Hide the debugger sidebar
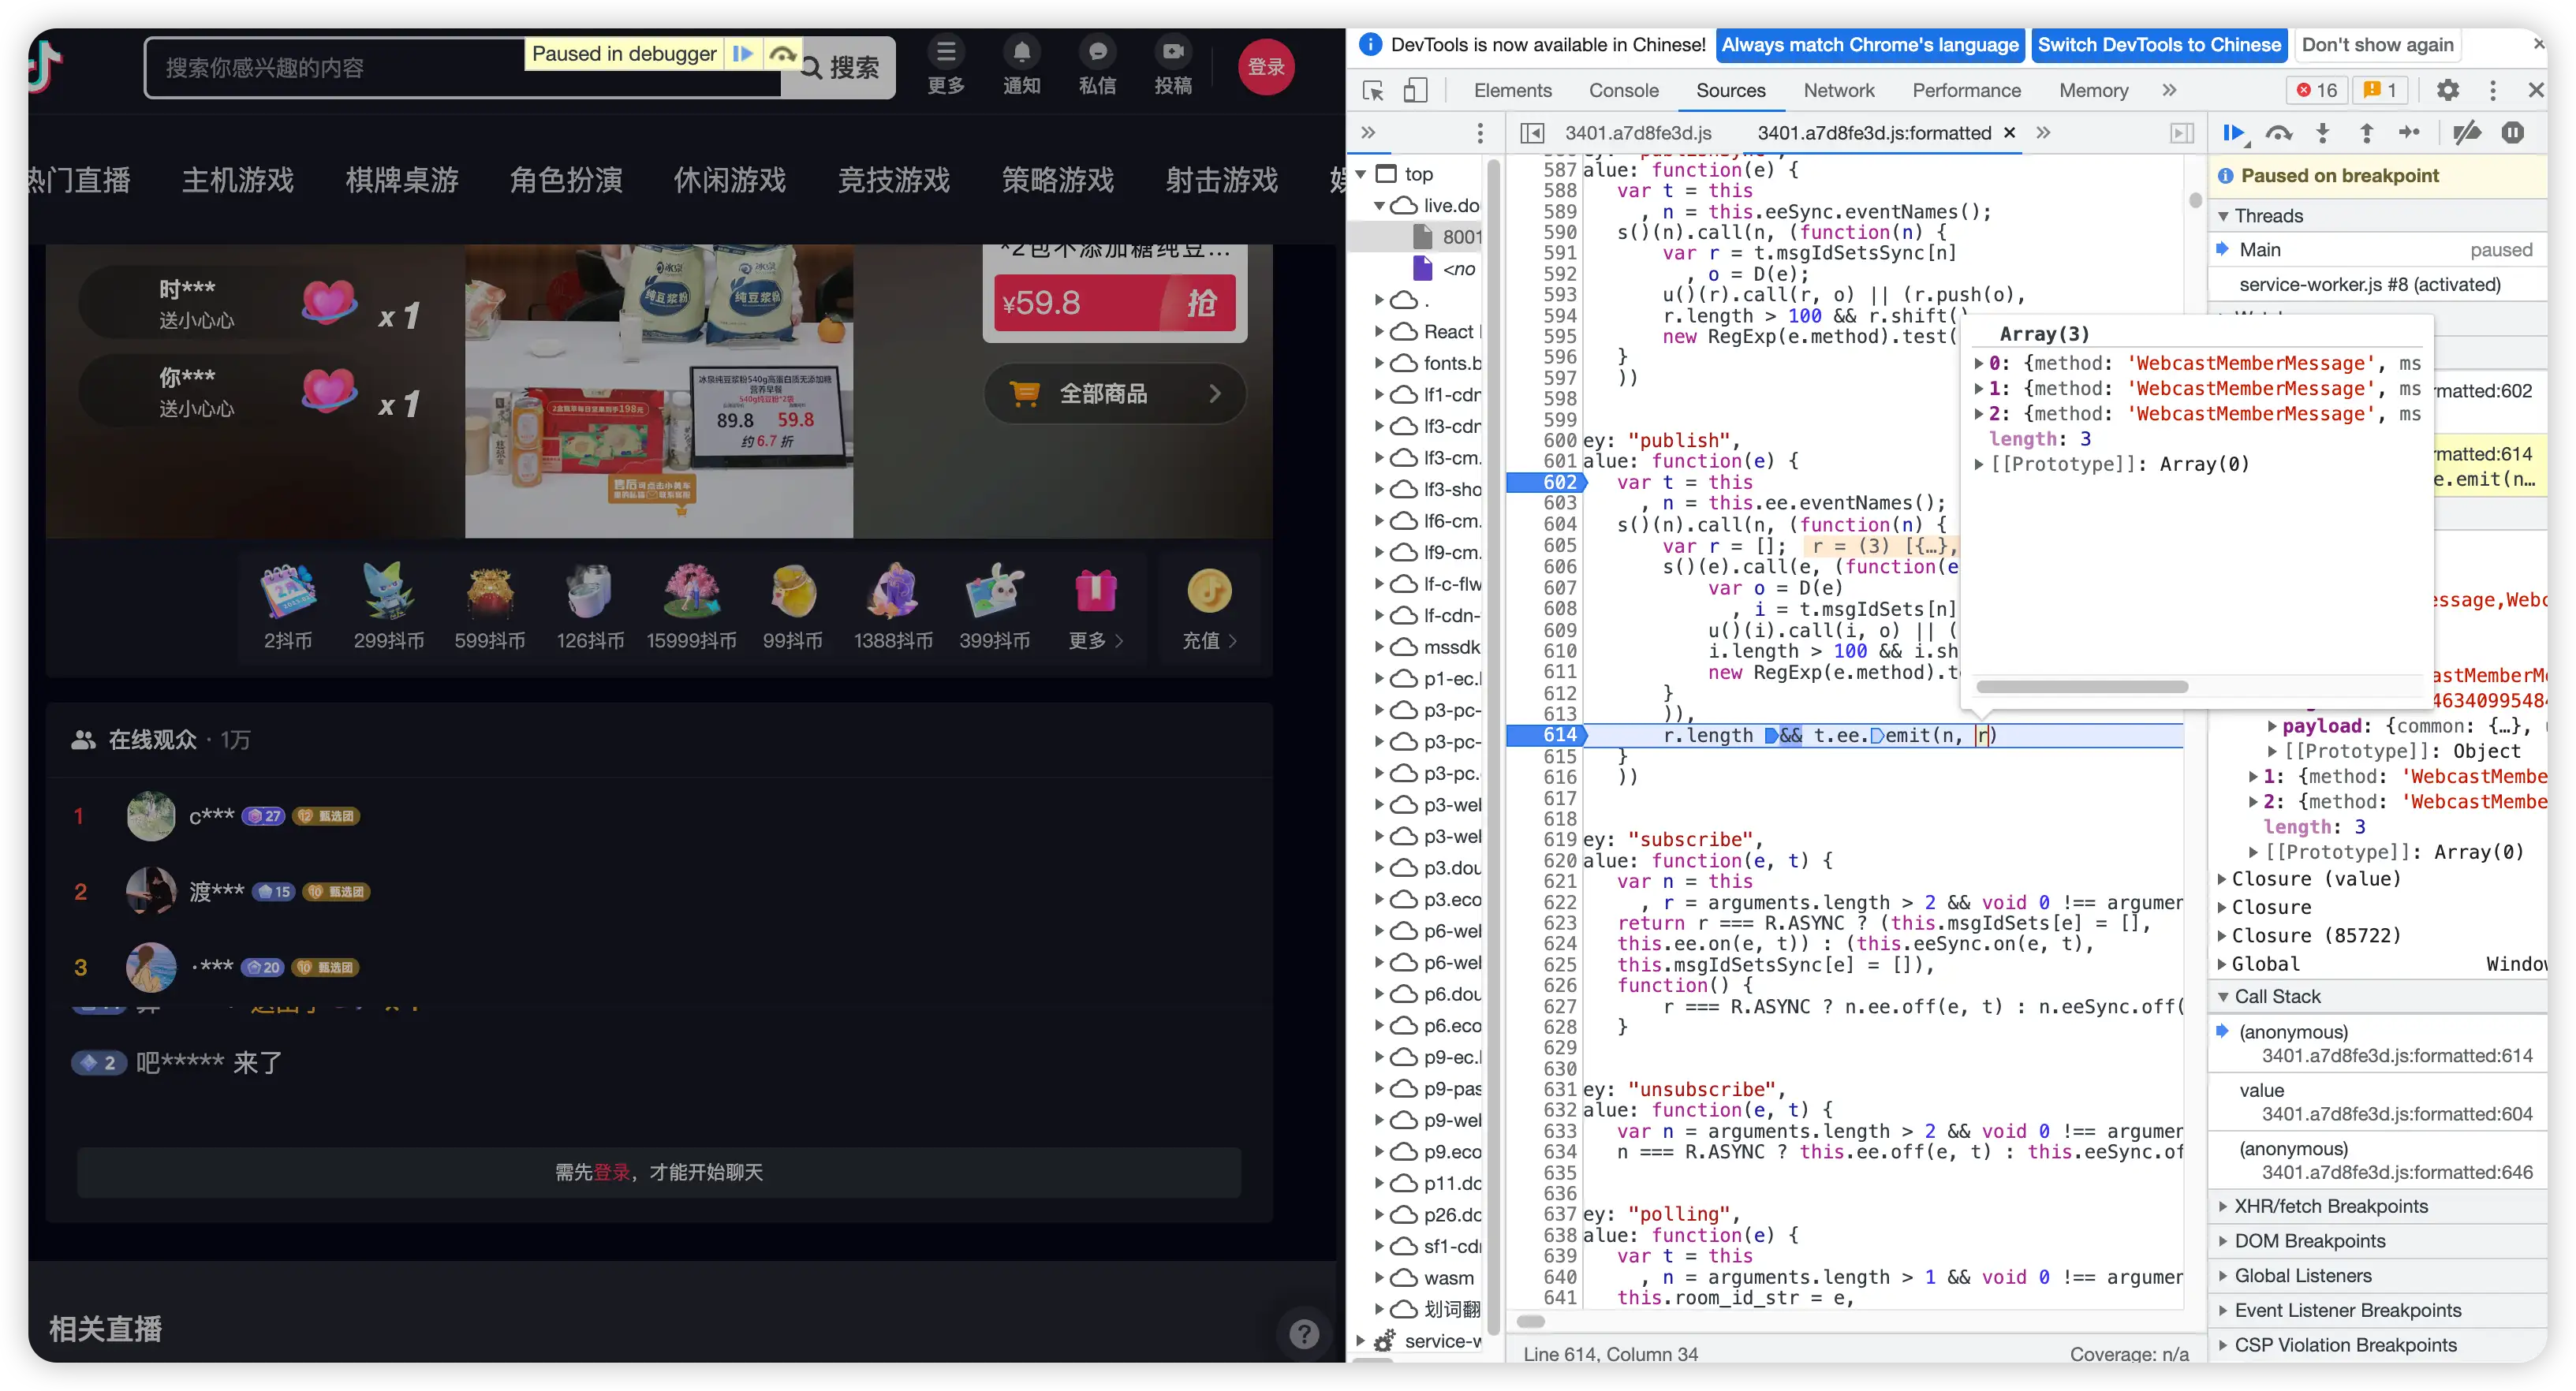 (x=2182, y=133)
